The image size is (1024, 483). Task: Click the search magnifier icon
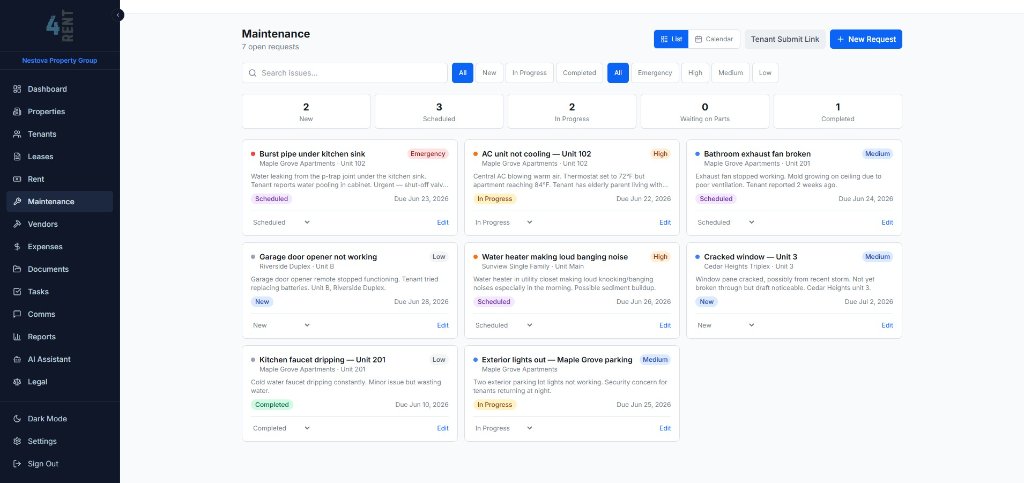coord(253,73)
